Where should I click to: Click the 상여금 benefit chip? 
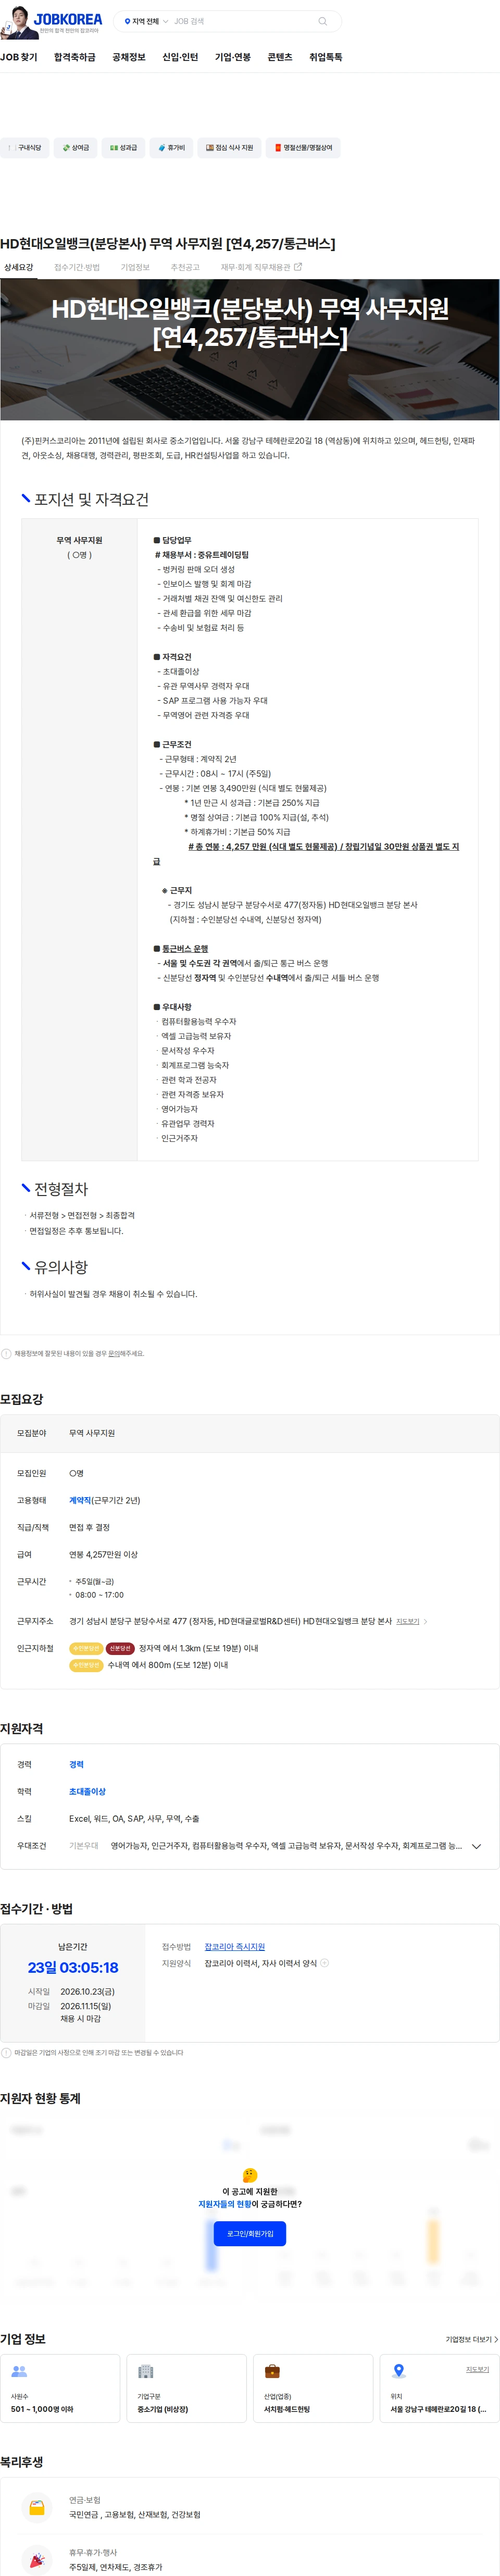75,148
